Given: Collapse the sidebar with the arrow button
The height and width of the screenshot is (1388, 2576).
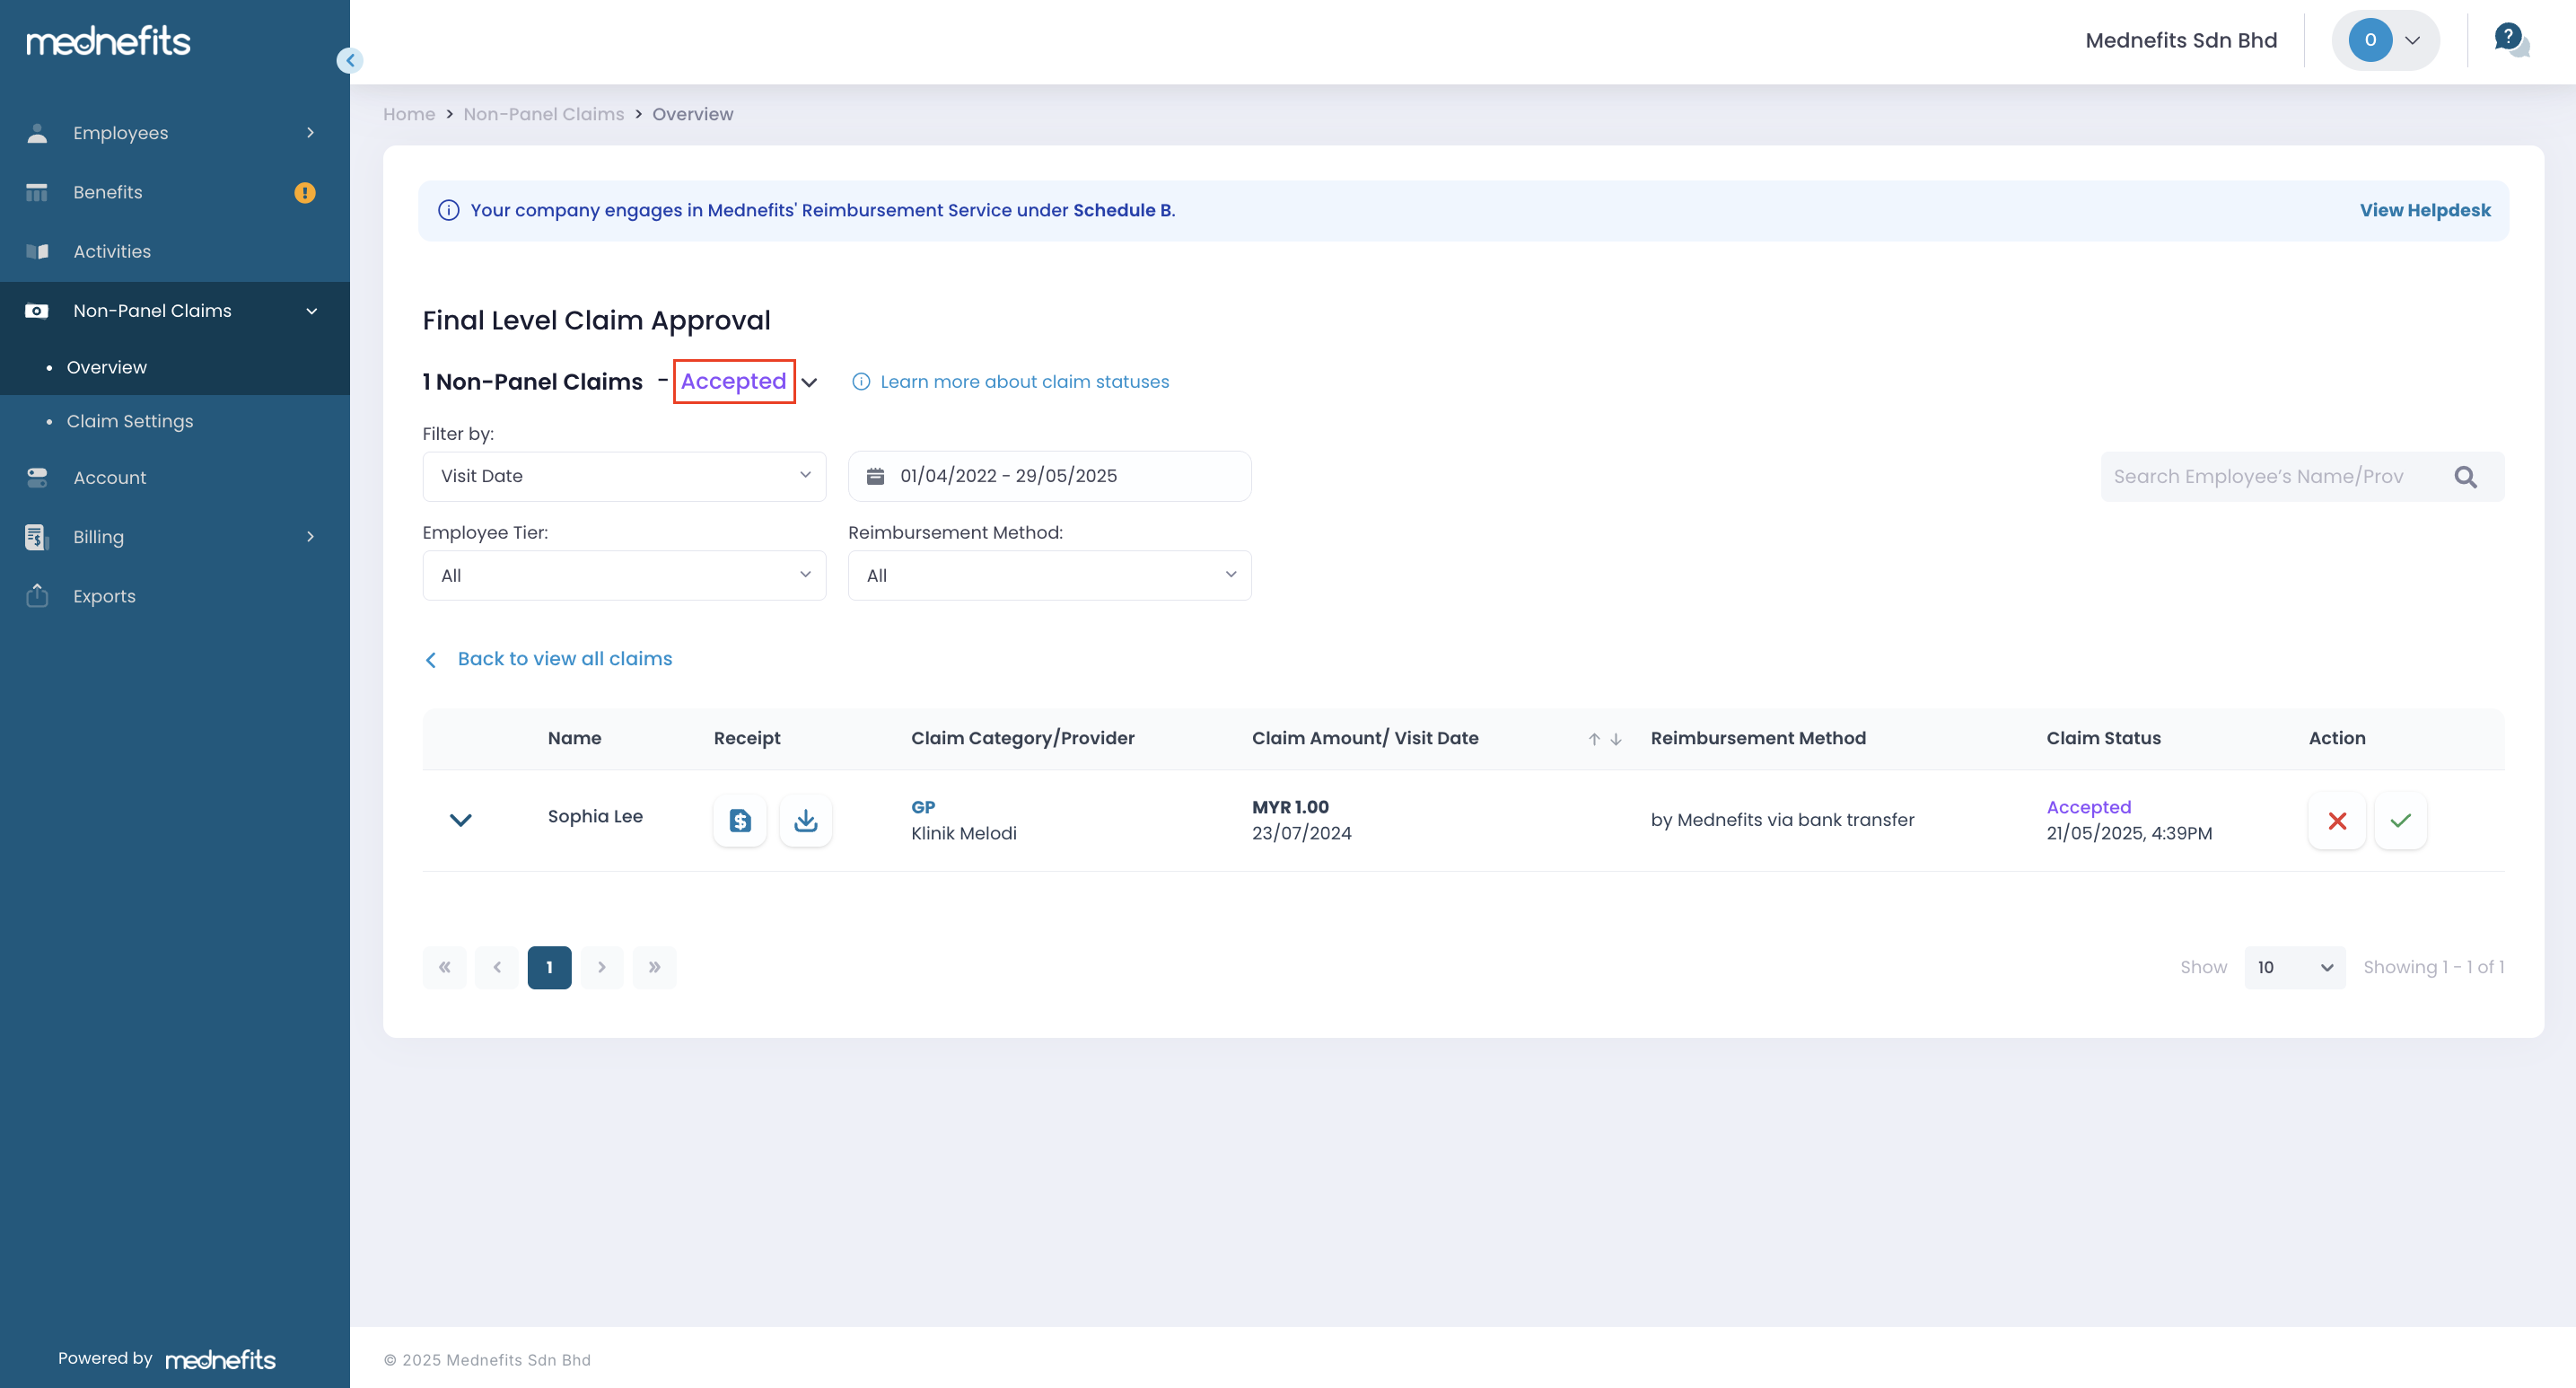Looking at the screenshot, I should pos(349,60).
